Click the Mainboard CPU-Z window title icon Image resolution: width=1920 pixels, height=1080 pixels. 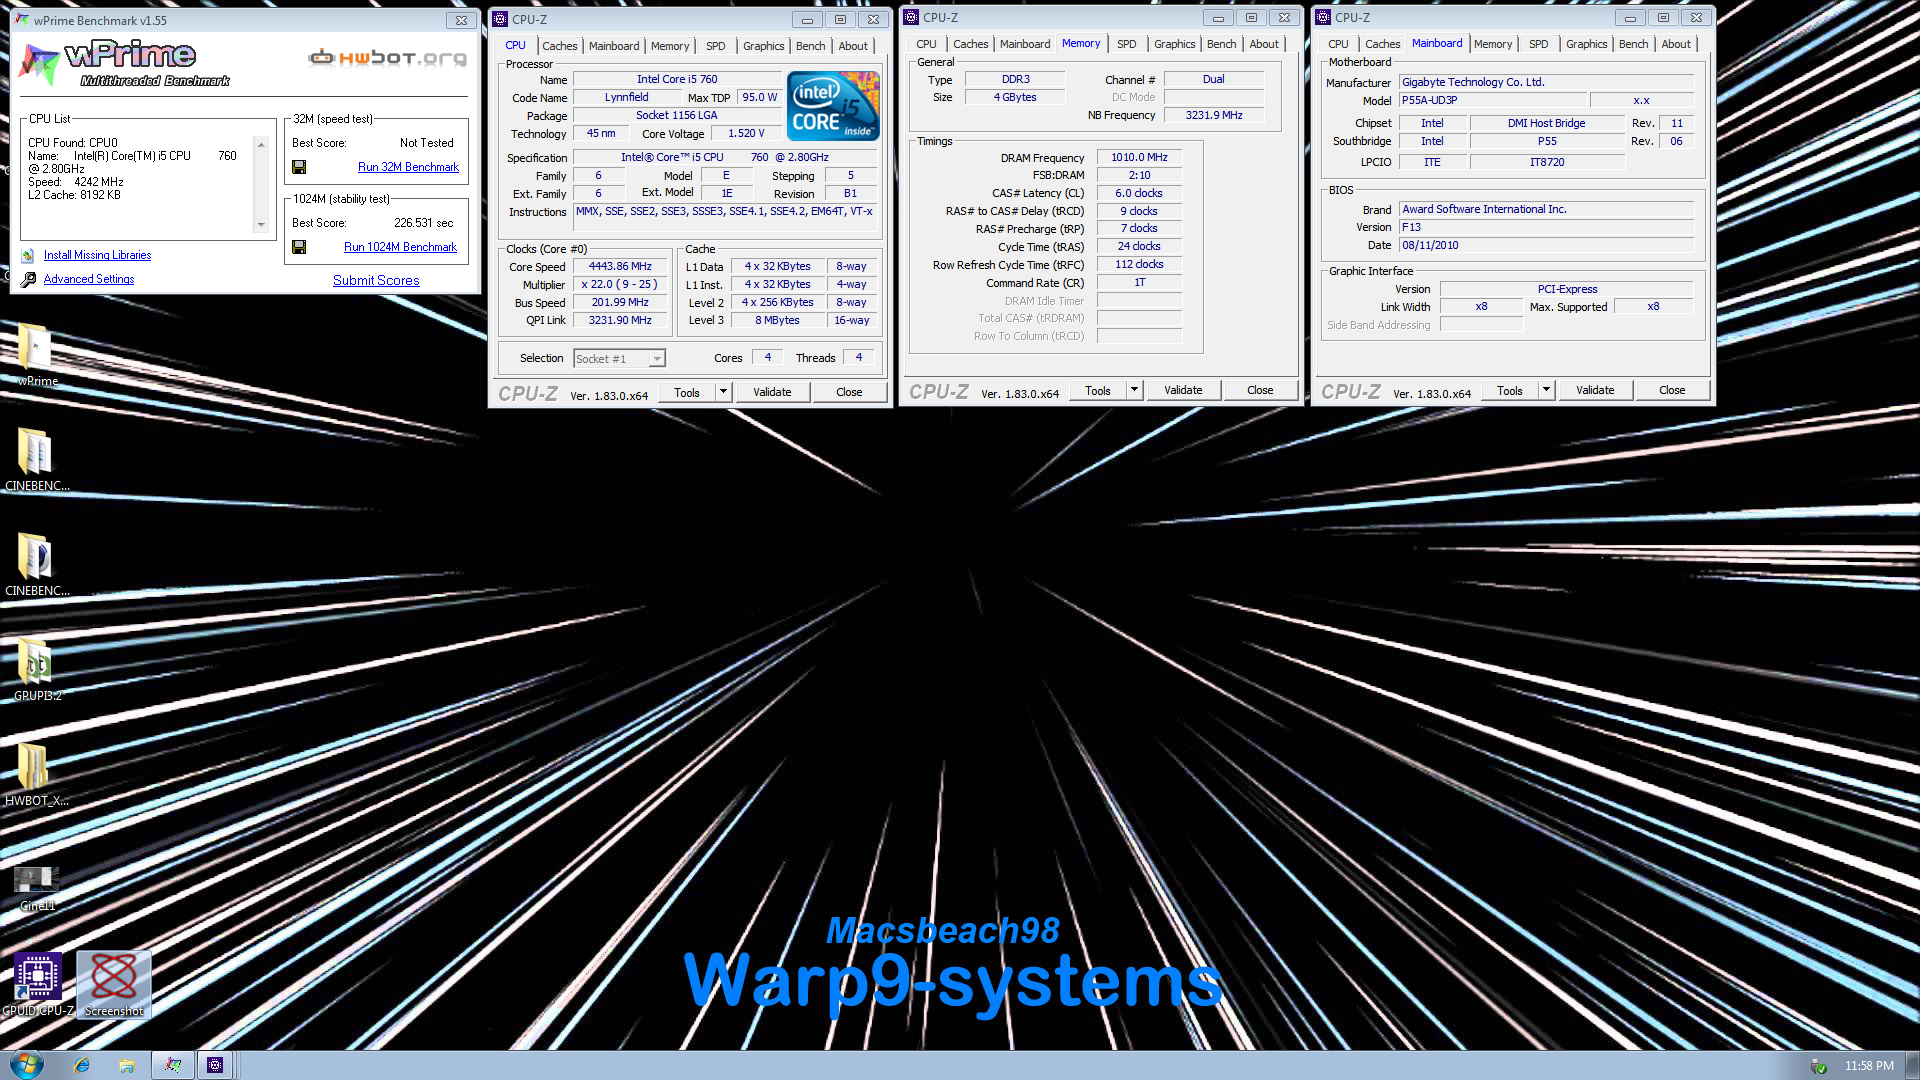point(1323,17)
